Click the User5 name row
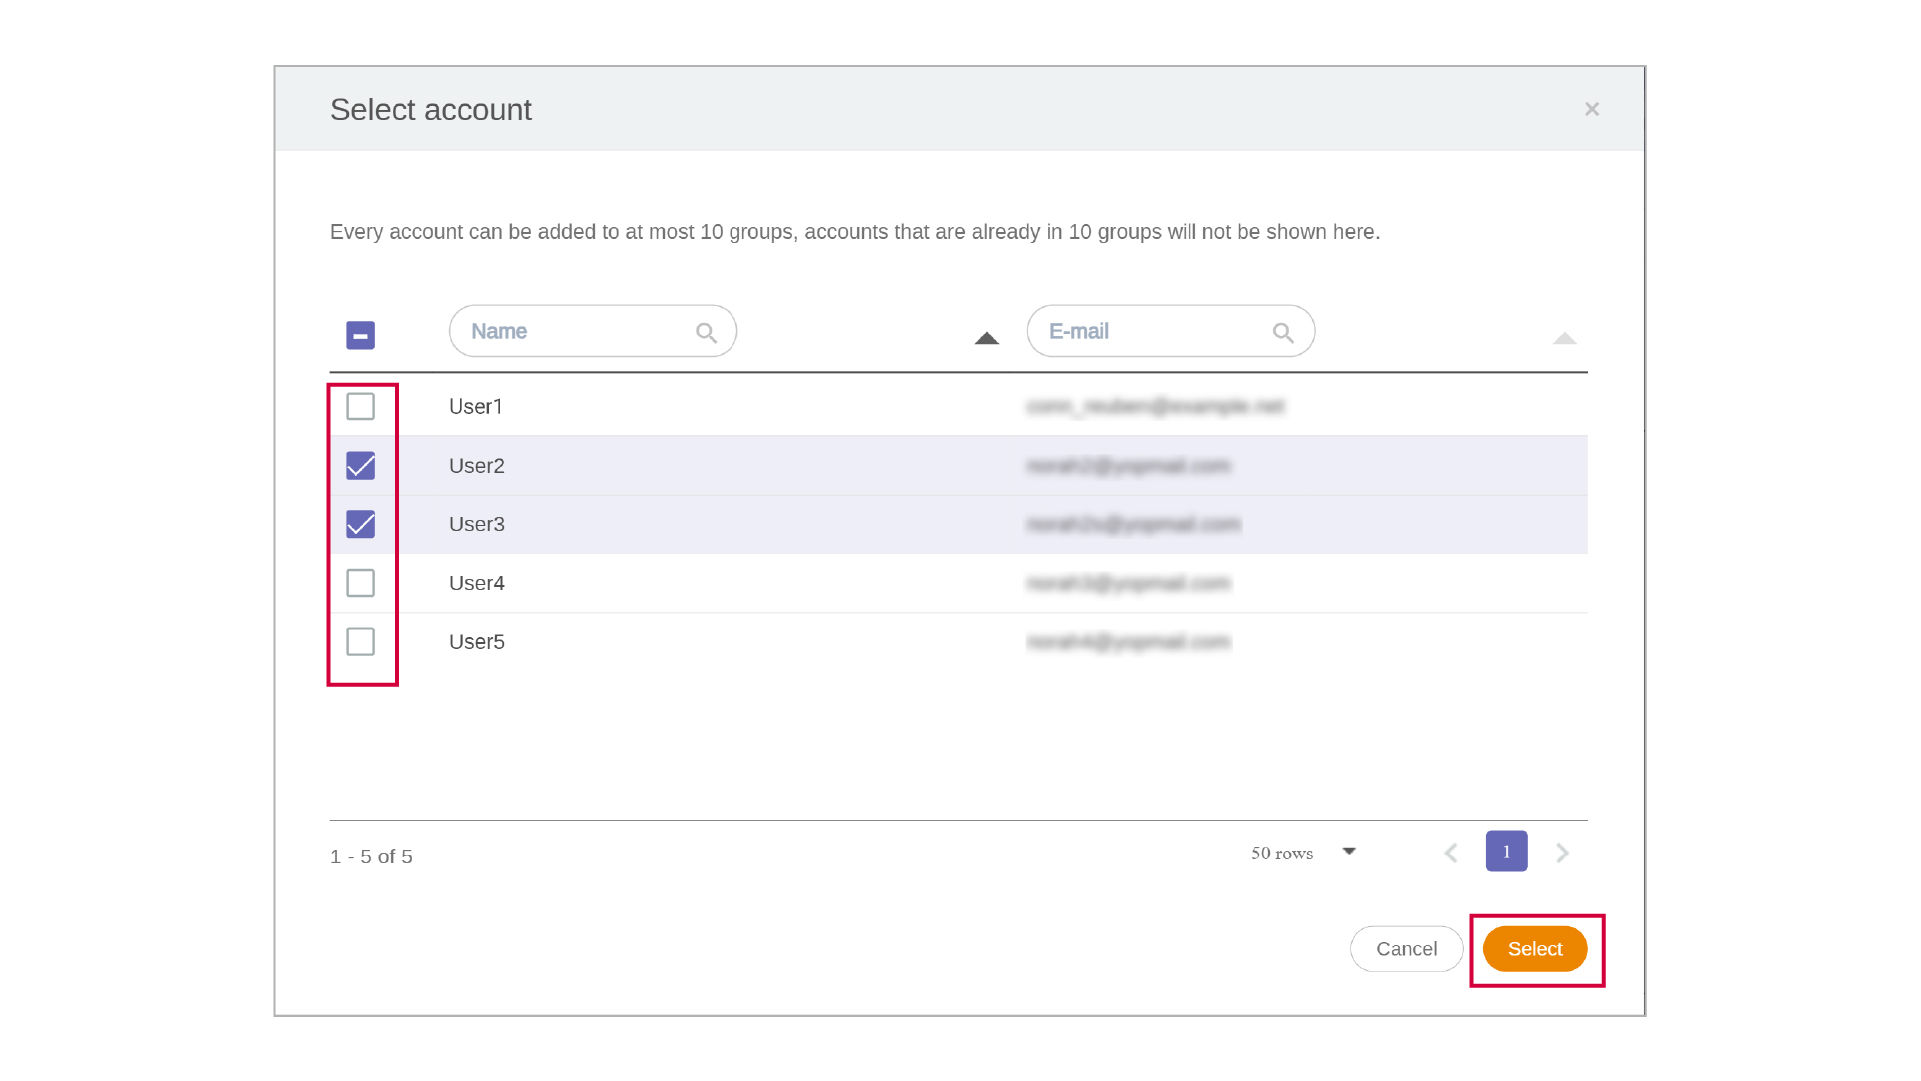The height and width of the screenshot is (1081, 1921). coord(477,642)
